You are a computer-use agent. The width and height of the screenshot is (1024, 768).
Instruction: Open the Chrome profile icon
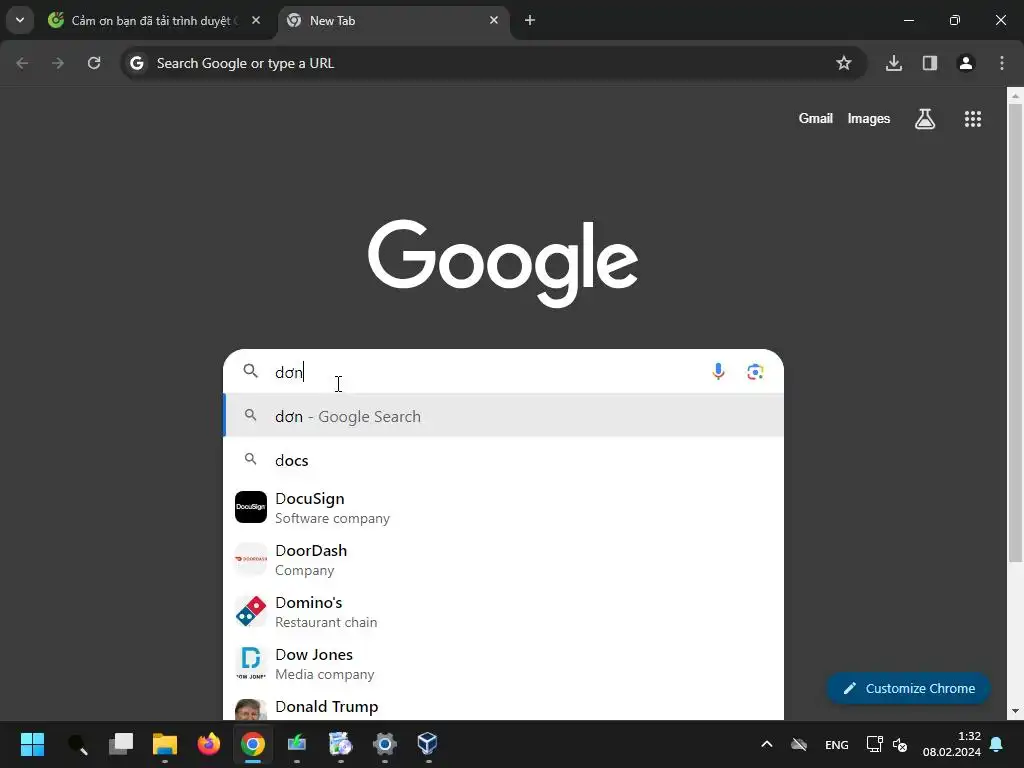(966, 63)
